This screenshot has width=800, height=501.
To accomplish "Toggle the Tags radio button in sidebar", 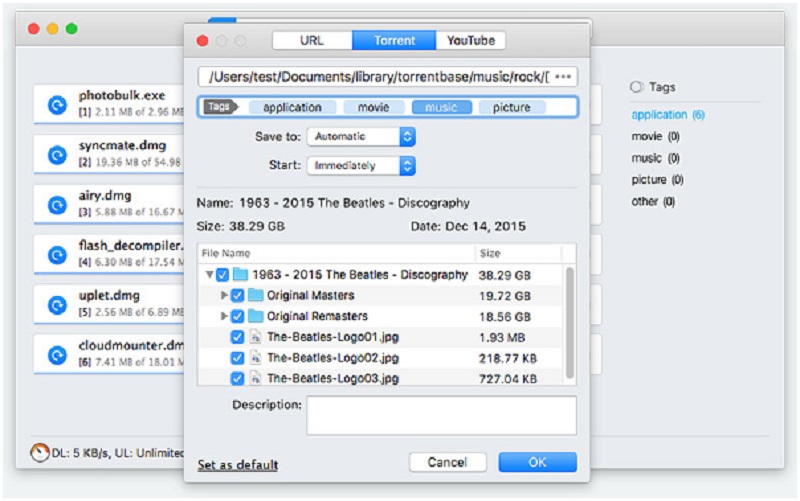I will [637, 88].
